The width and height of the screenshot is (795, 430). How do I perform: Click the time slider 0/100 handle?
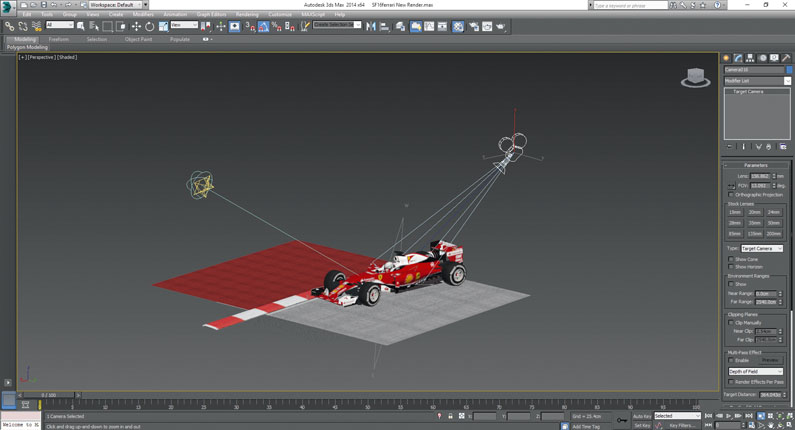[49, 395]
